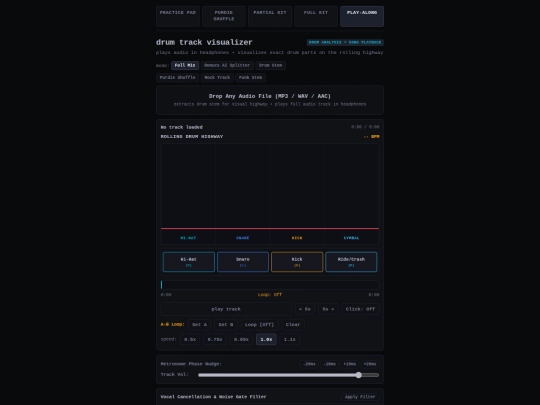Nudge metronome phase by +10ms
Screen dimensions: 540x405
pyautogui.click(x=350, y=364)
